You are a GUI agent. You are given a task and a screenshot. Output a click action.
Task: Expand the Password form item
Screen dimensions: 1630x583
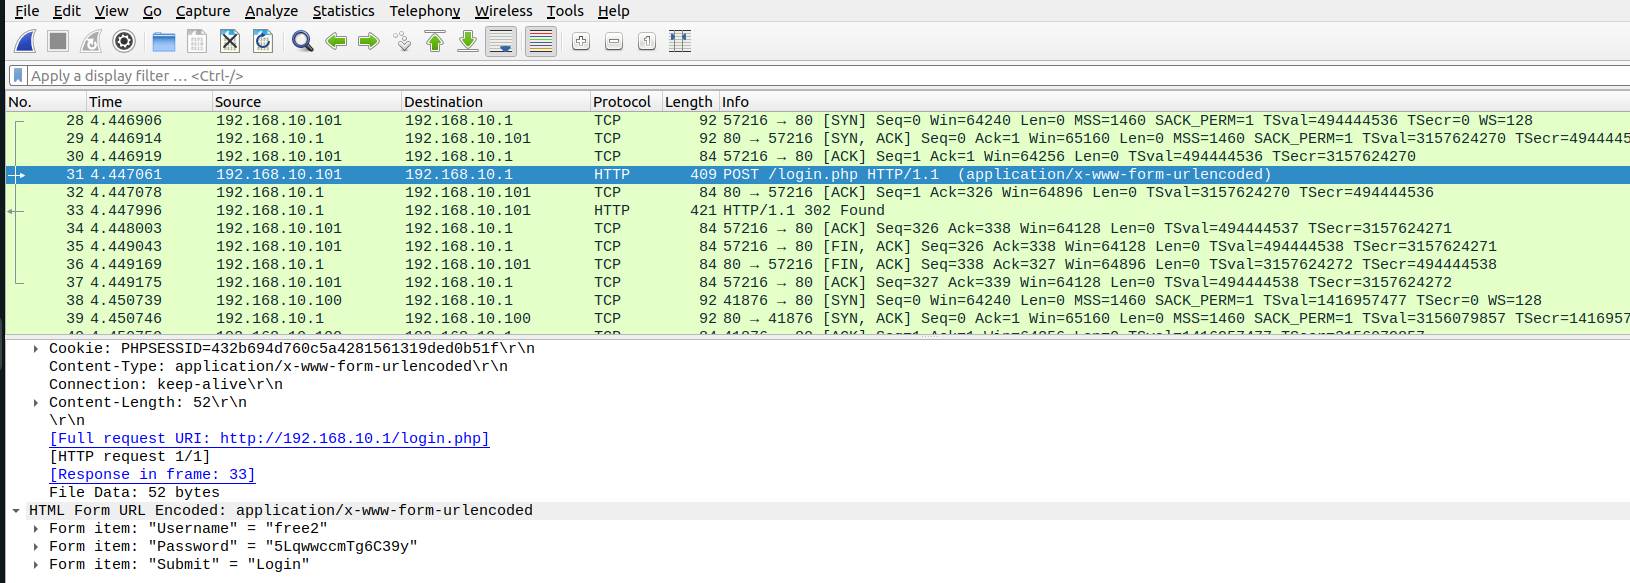point(36,547)
